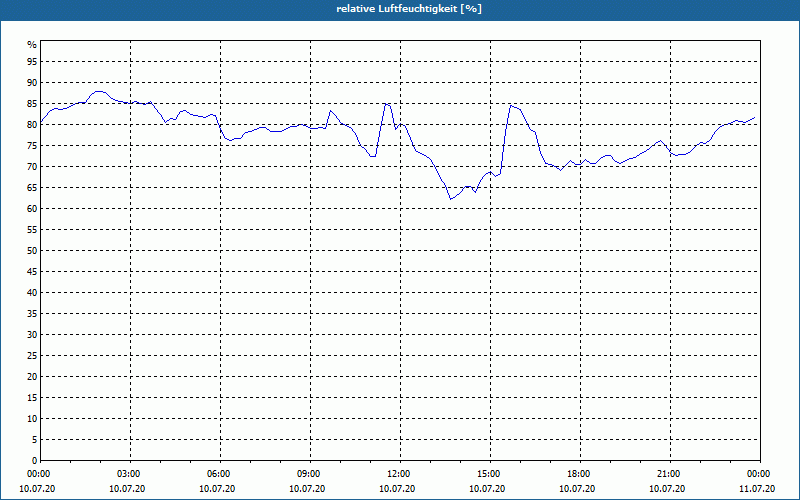The image size is (800, 500).
Task: Click the '21:00' time axis label
Action: coord(669,474)
